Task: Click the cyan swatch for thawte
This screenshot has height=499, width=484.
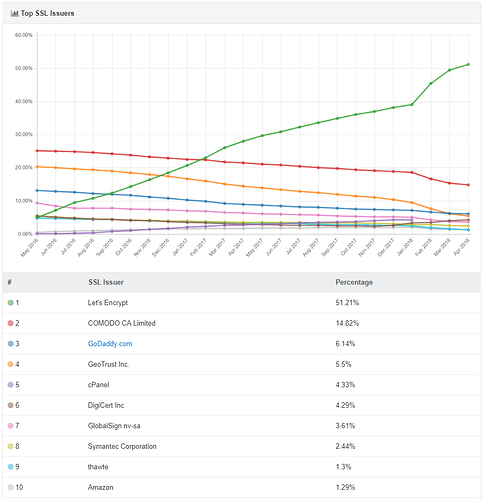Action: click(11, 467)
